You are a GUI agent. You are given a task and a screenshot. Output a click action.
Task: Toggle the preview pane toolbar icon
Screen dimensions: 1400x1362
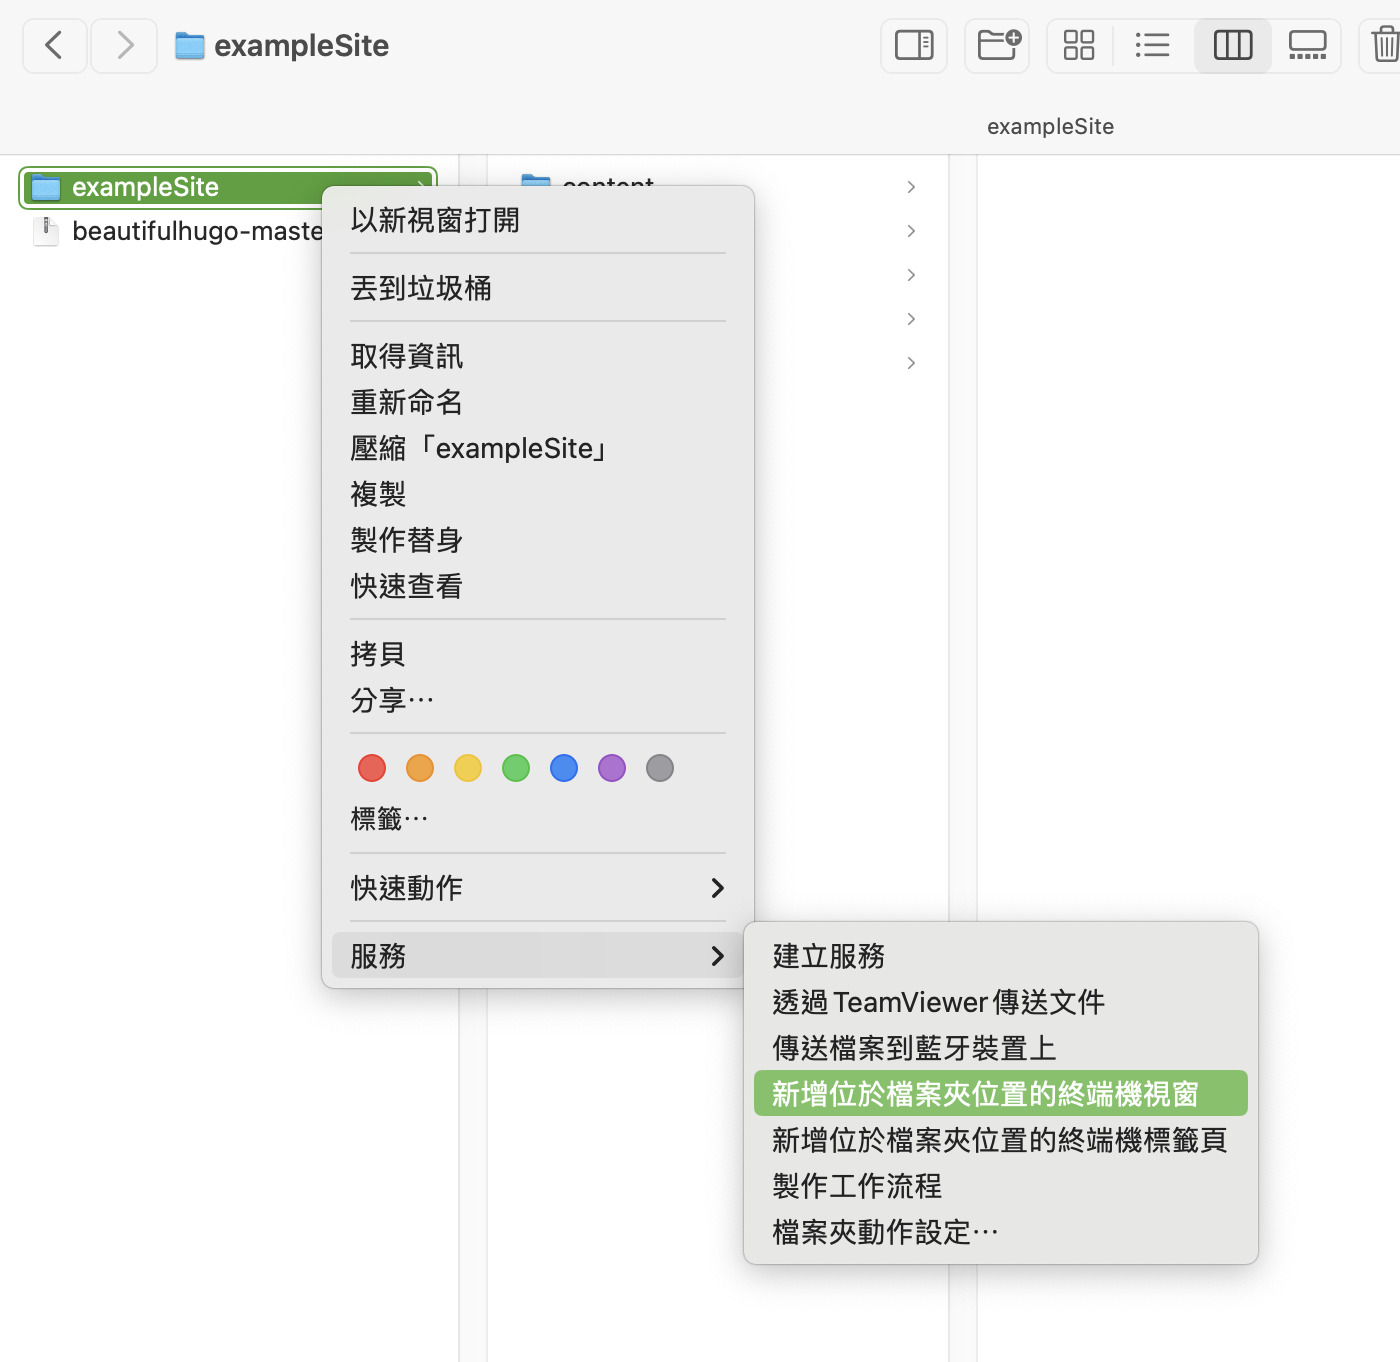click(x=914, y=45)
